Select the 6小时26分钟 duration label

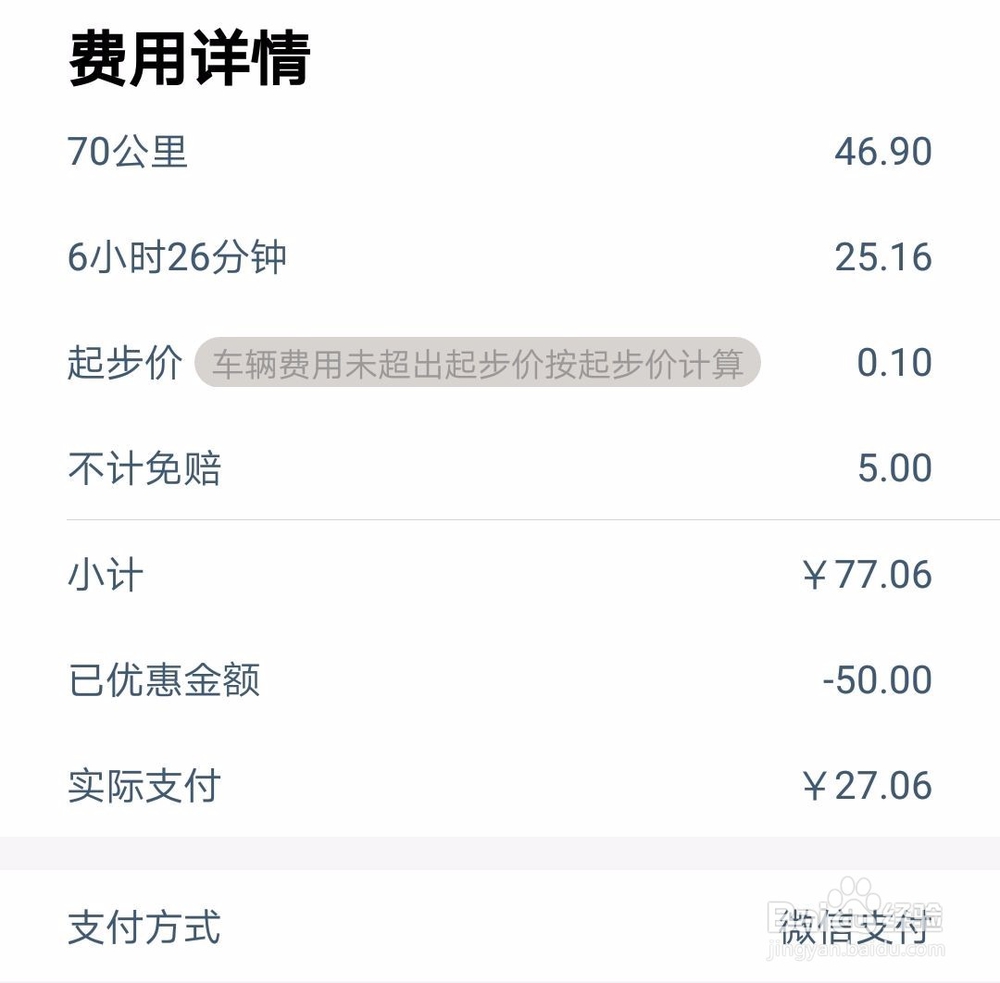(x=177, y=257)
